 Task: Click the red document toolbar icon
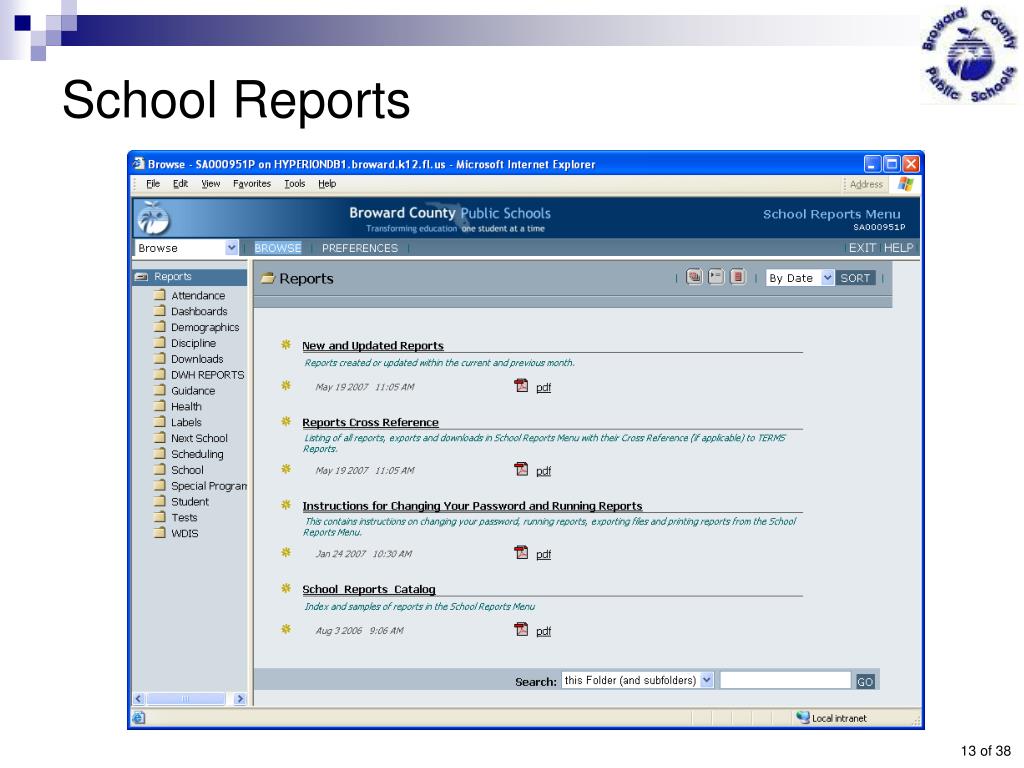[738, 277]
